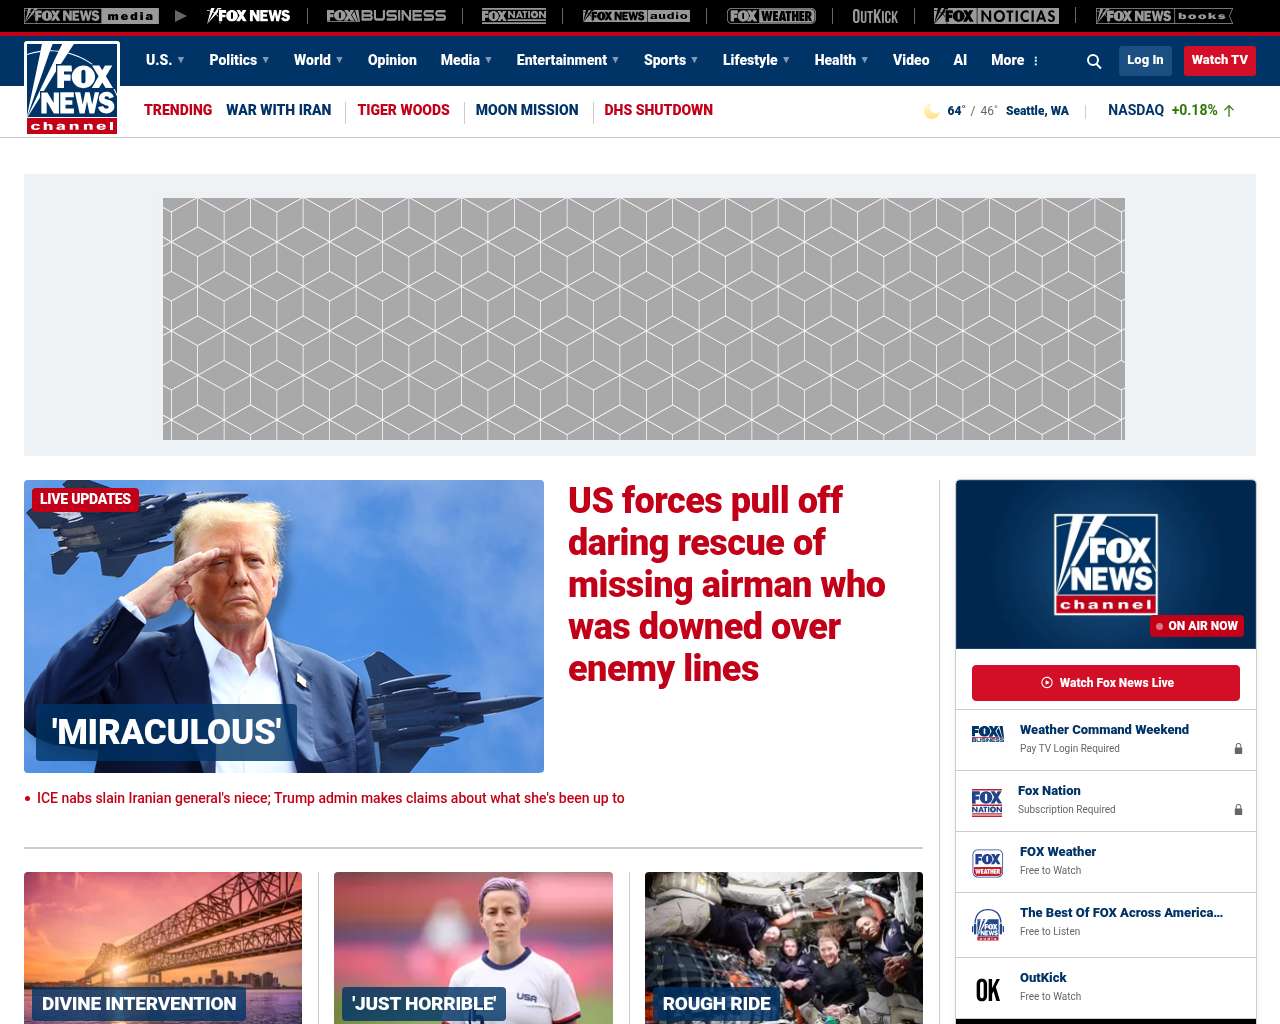Open the 'MIRACULOUS' Trump salute story image
Image resolution: width=1280 pixels, height=1024 pixels.
284,626
